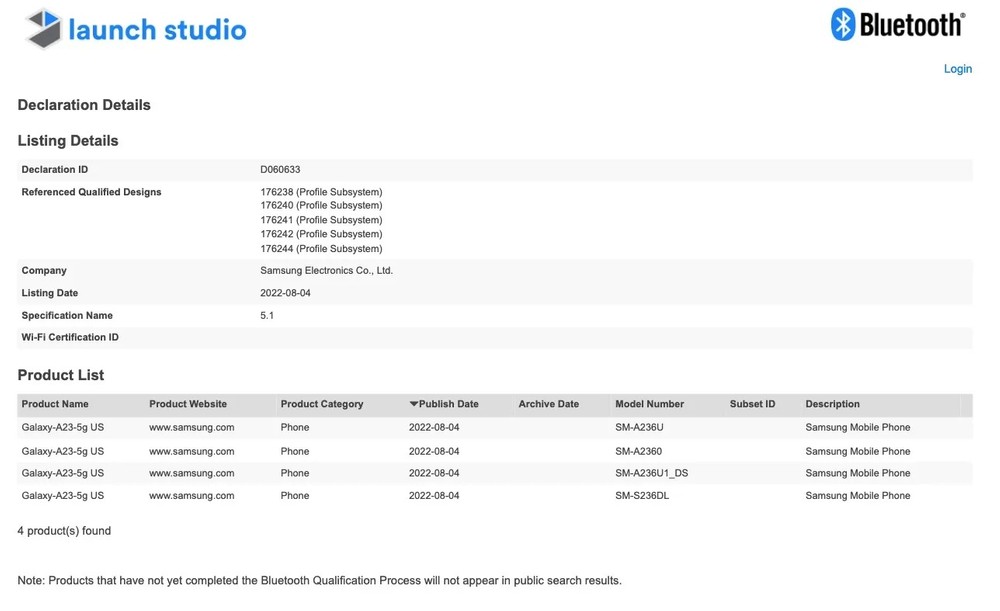Screen dimensions: 1000x611
Task: Select design 176238 (Profile Subsystem)
Action: (321, 192)
